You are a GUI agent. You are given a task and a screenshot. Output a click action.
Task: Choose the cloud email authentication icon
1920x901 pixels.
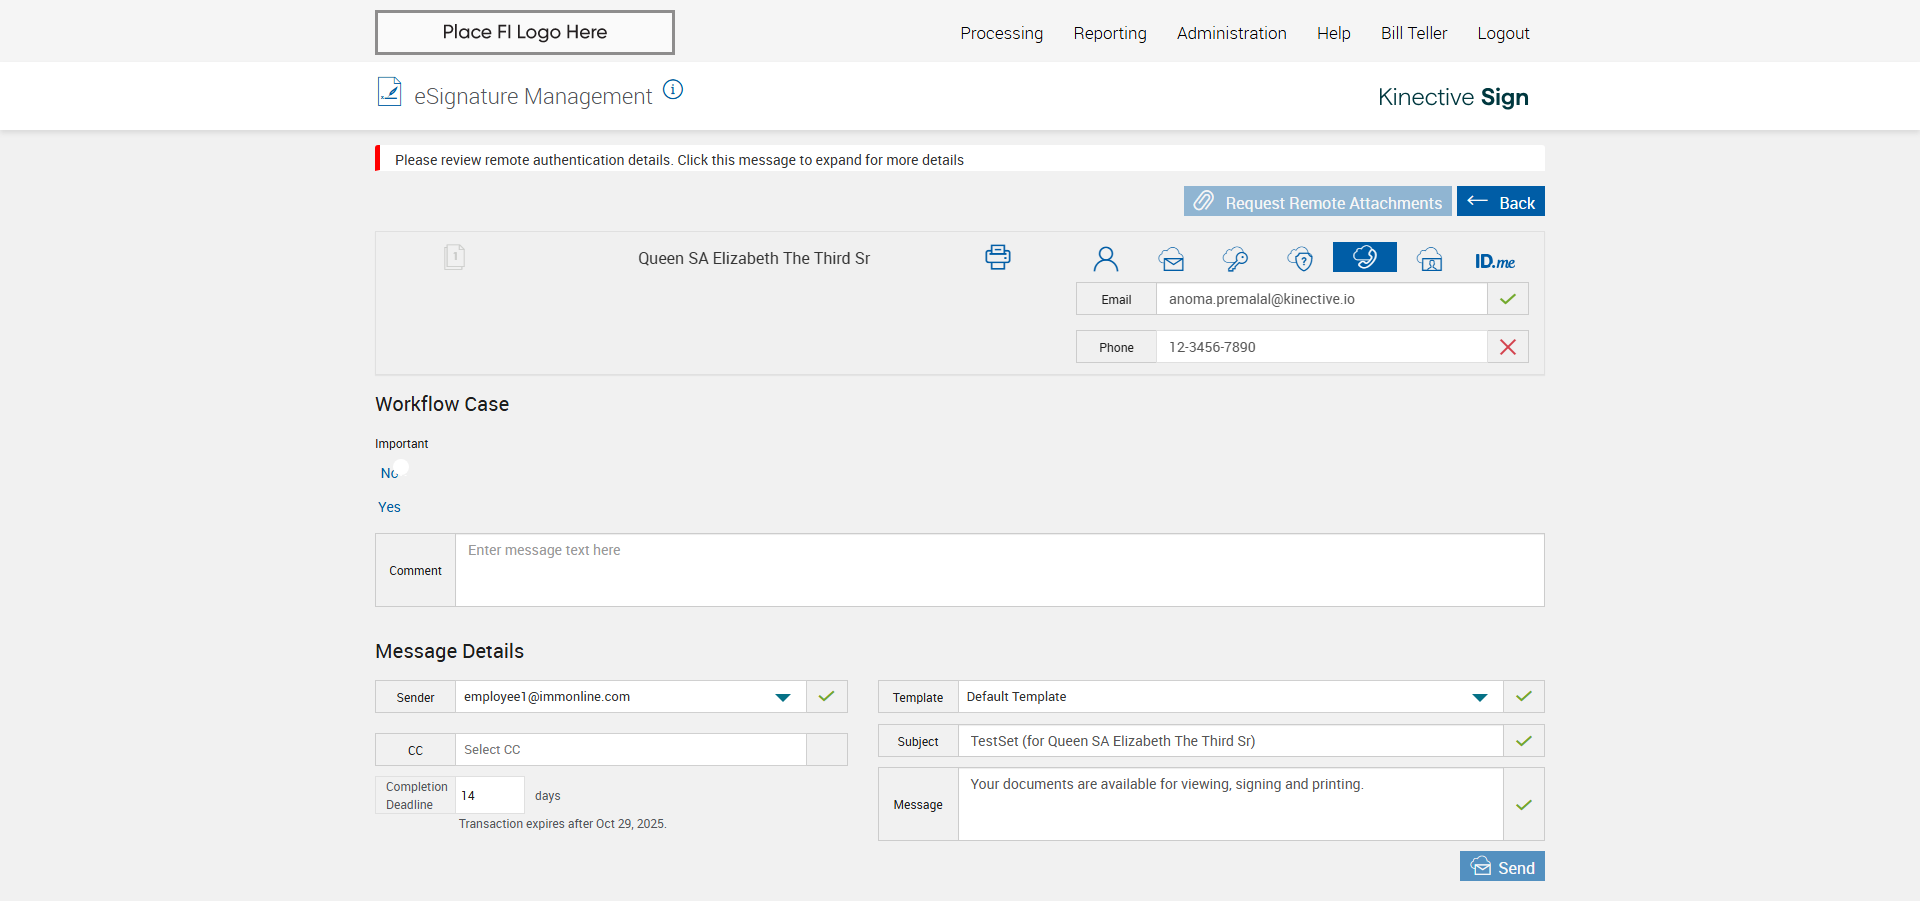pos(1171,260)
